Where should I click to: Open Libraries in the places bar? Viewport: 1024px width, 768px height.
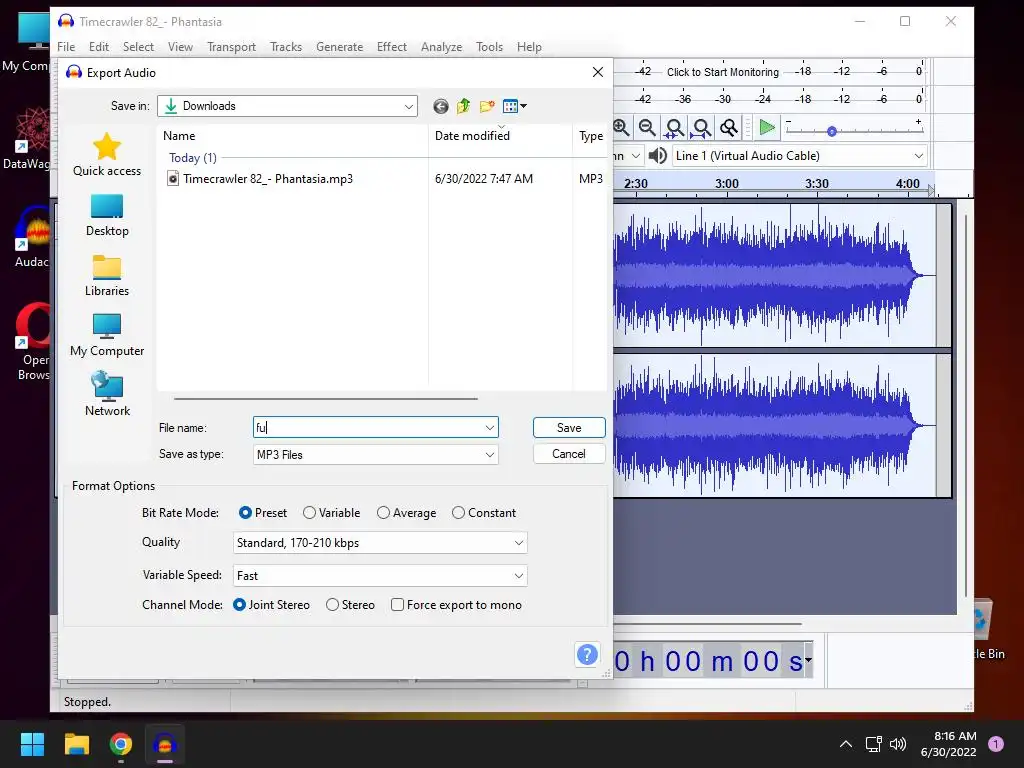[x=107, y=276]
